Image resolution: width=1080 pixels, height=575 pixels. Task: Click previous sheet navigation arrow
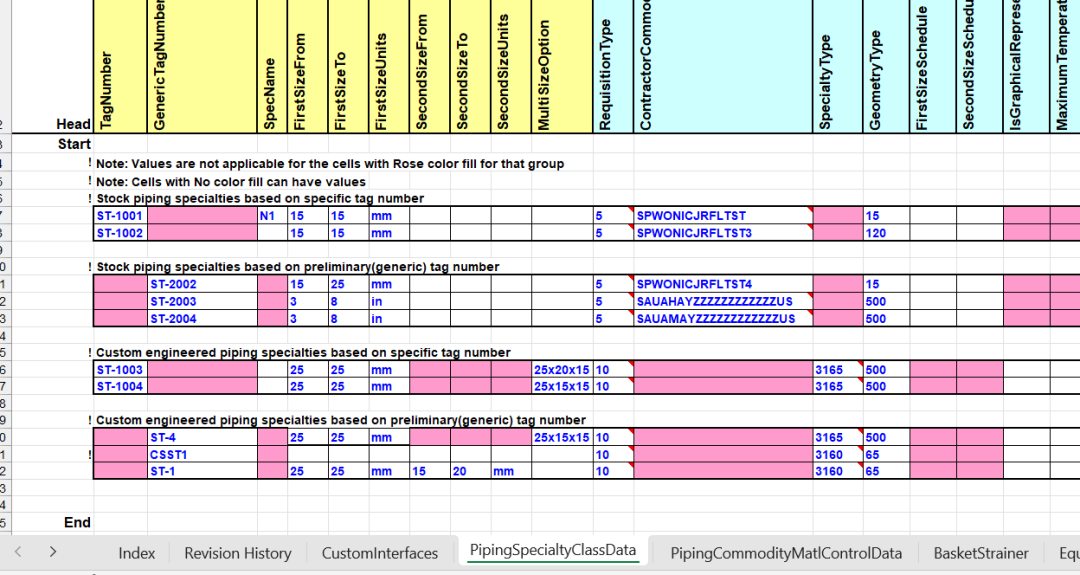(x=19, y=552)
